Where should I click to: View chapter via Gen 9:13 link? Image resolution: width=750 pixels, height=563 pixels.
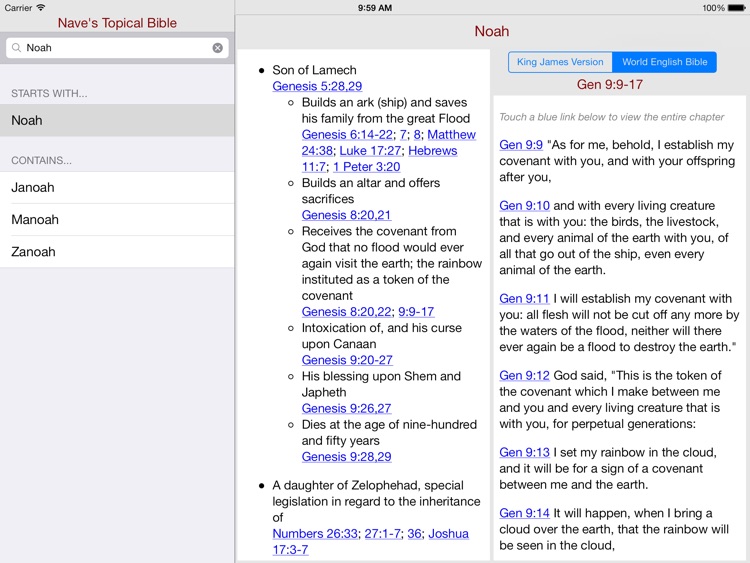[524, 453]
